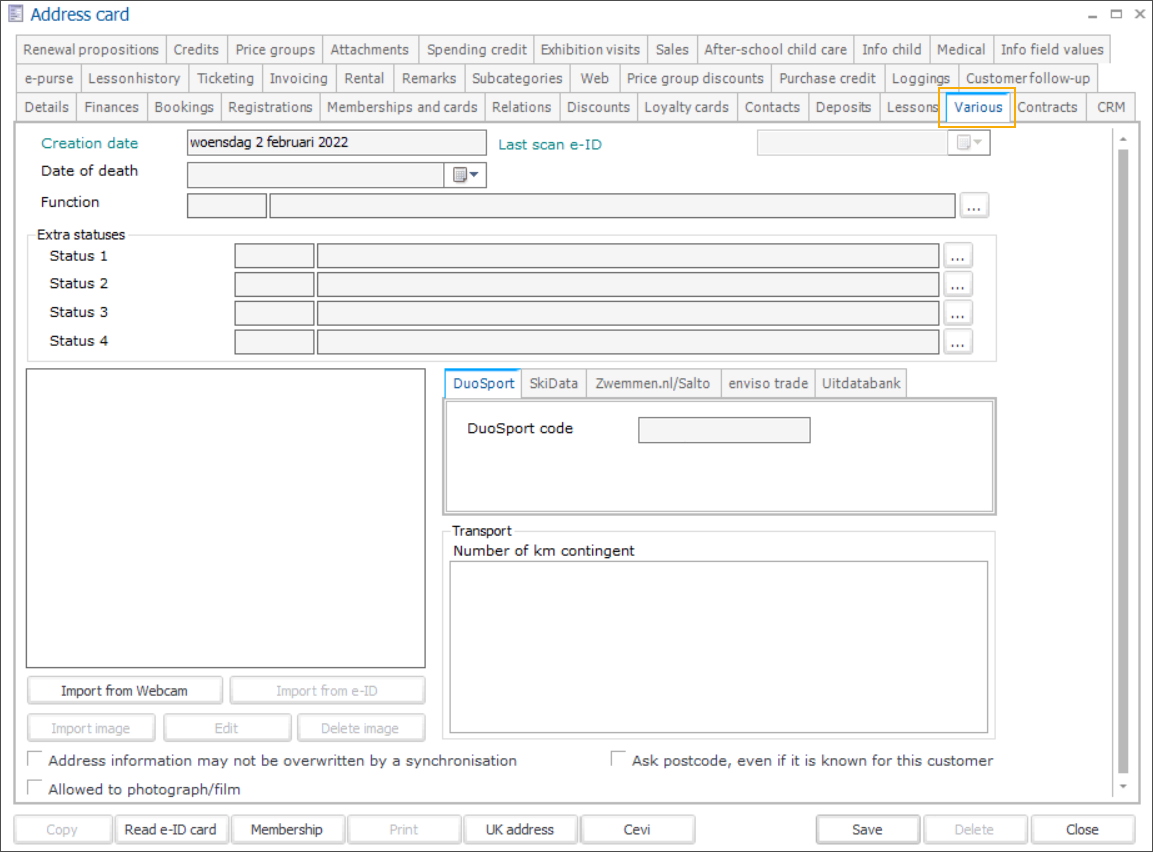Switch to the SkiData tab

pos(553,383)
